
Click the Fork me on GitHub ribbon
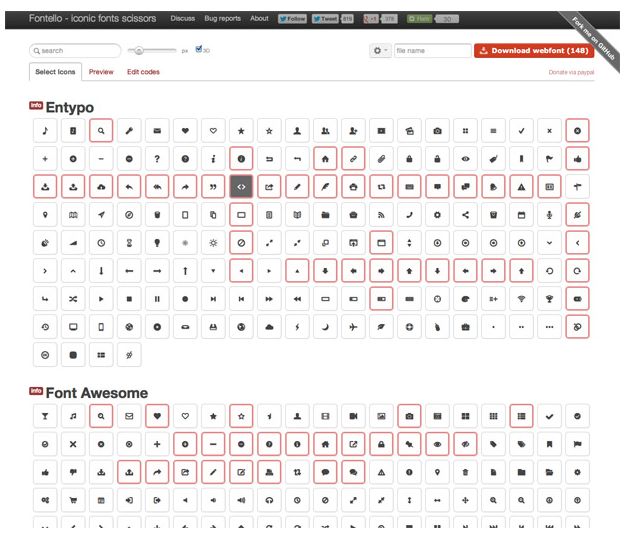coord(593,39)
